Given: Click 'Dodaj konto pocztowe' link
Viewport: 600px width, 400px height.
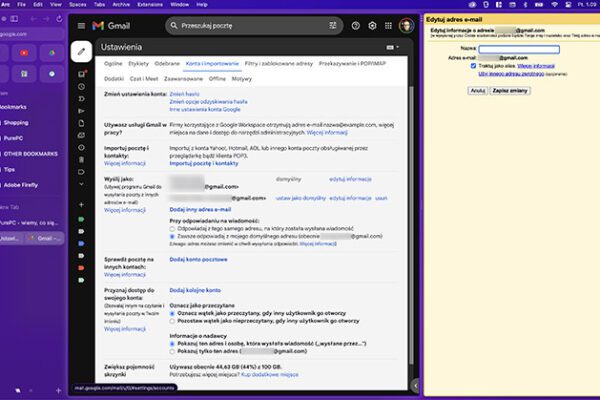Looking at the screenshot, I should point(198,260).
